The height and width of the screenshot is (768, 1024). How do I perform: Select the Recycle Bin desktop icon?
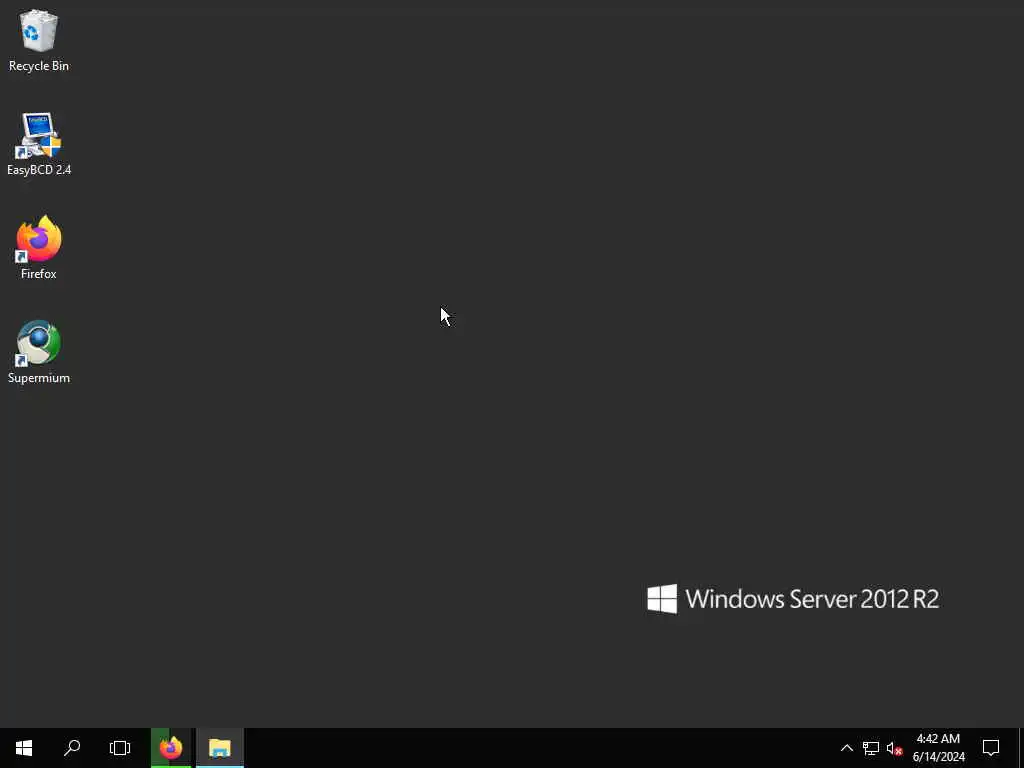[x=39, y=40]
